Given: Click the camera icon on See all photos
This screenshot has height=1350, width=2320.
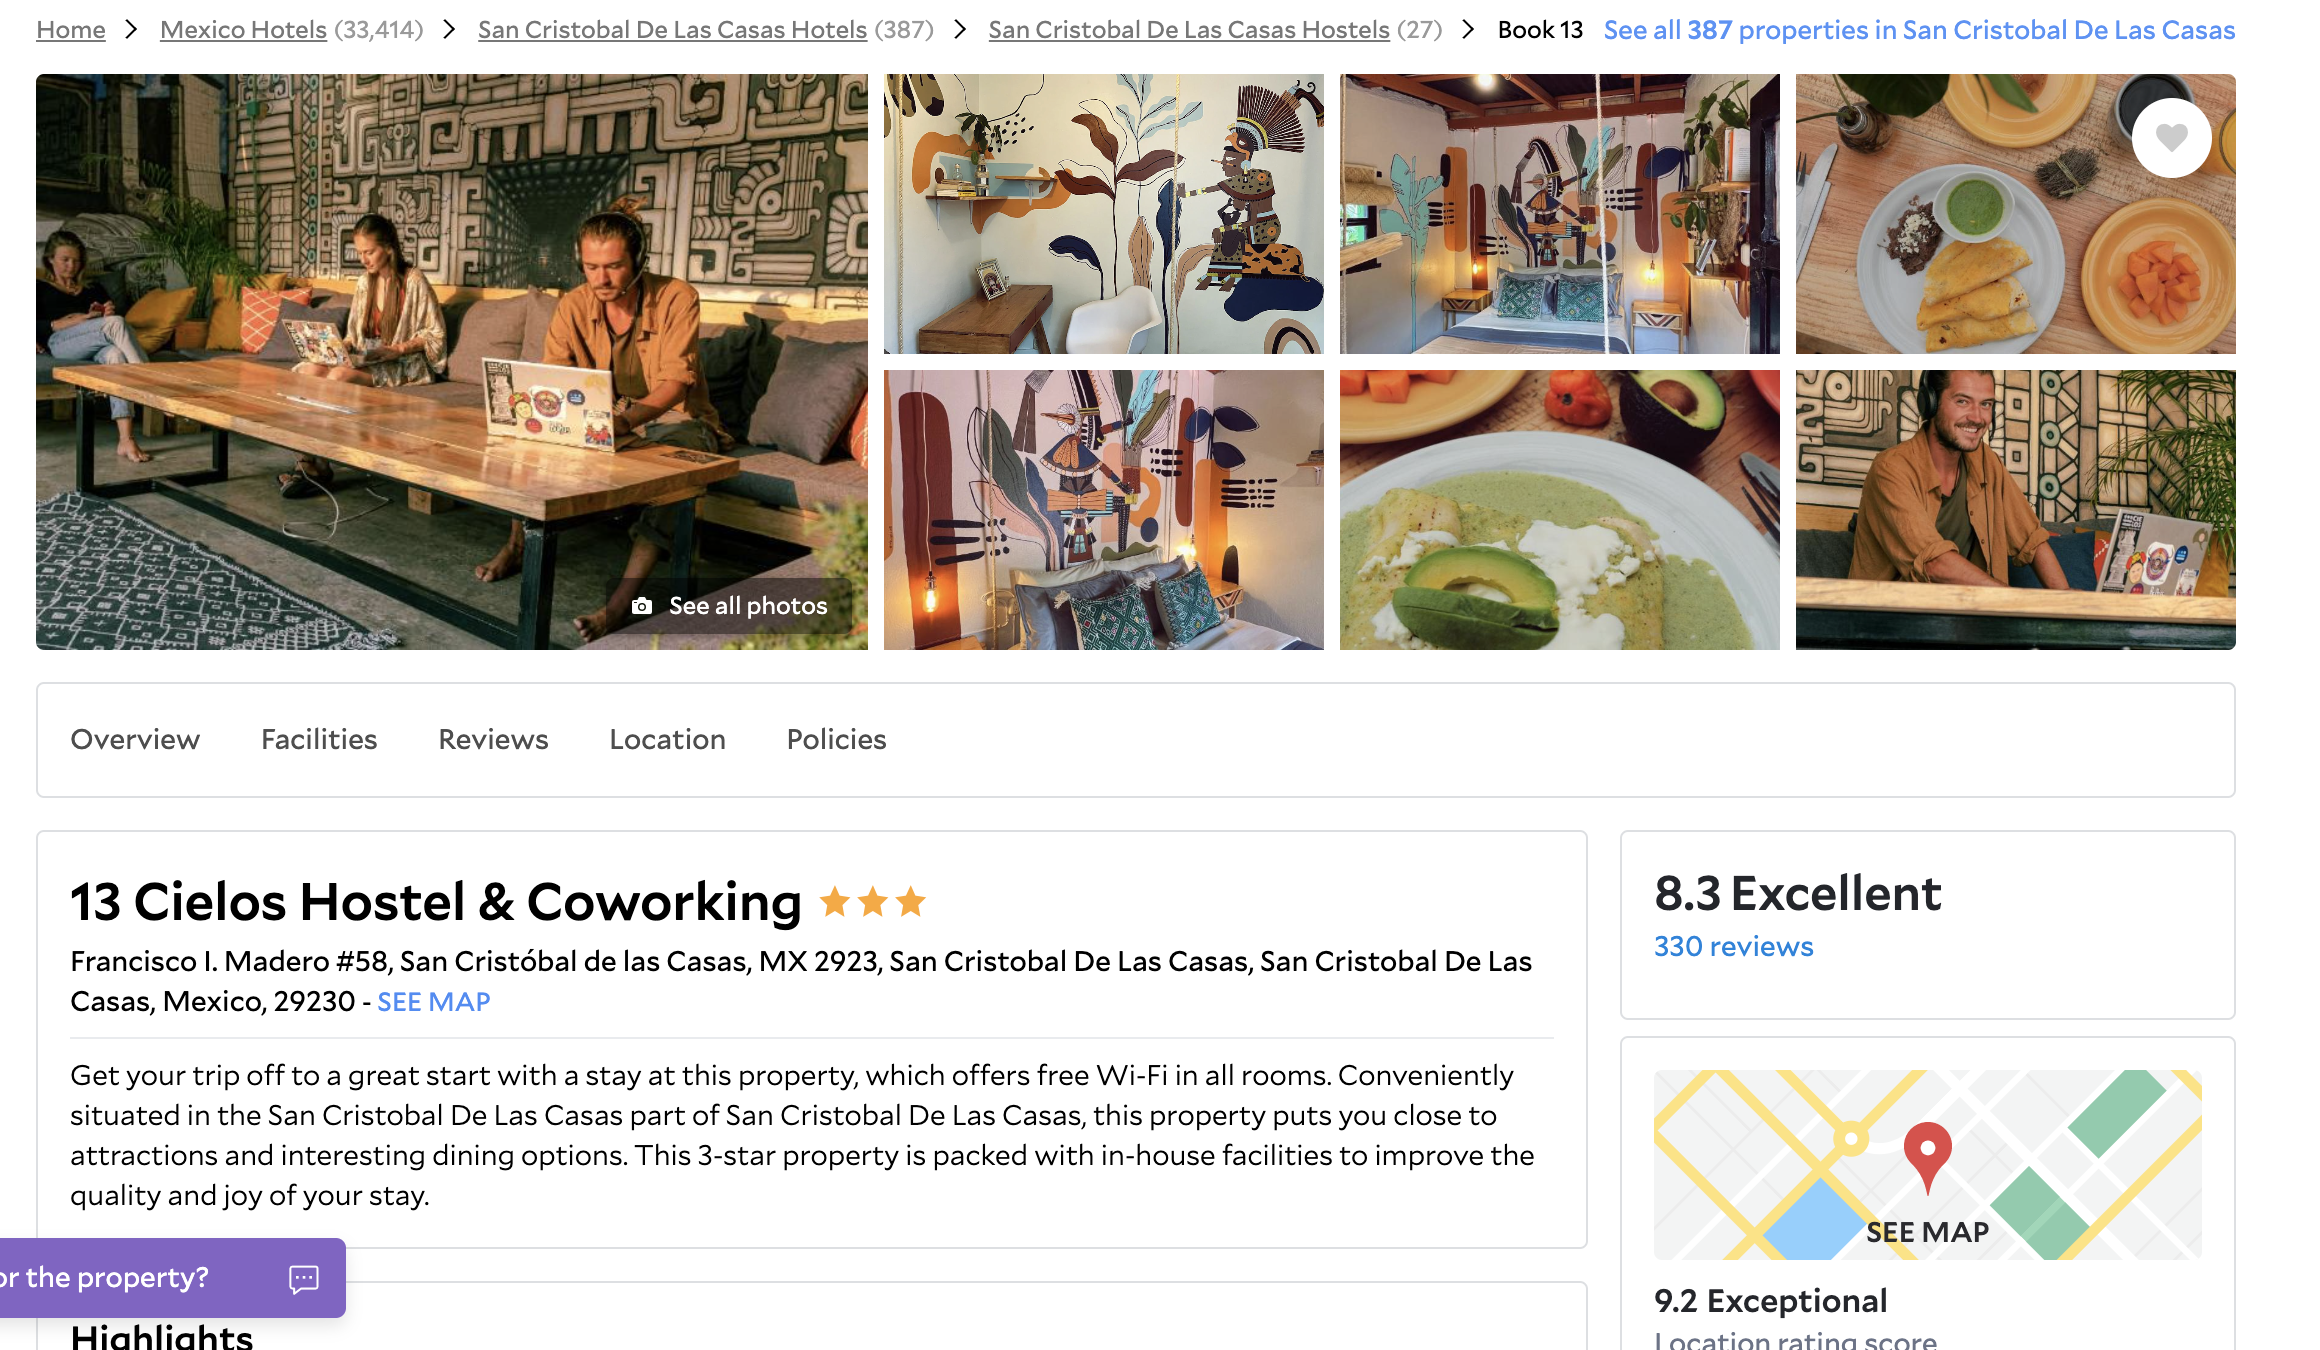Looking at the screenshot, I should pos(642,606).
